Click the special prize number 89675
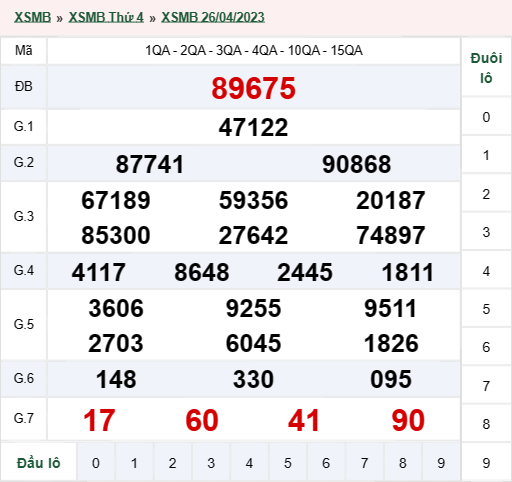The image size is (512, 482). click(x=254, y=88)
